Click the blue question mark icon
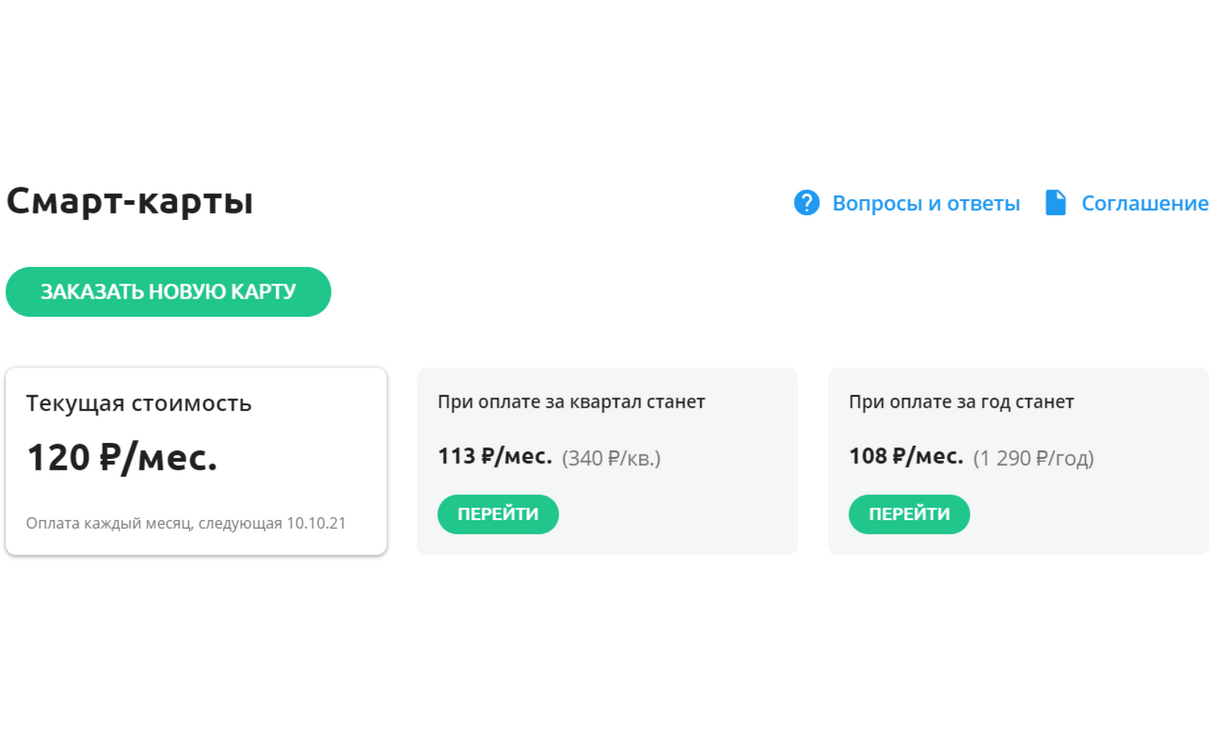The image size is (1214, 740). coord(806,202)
